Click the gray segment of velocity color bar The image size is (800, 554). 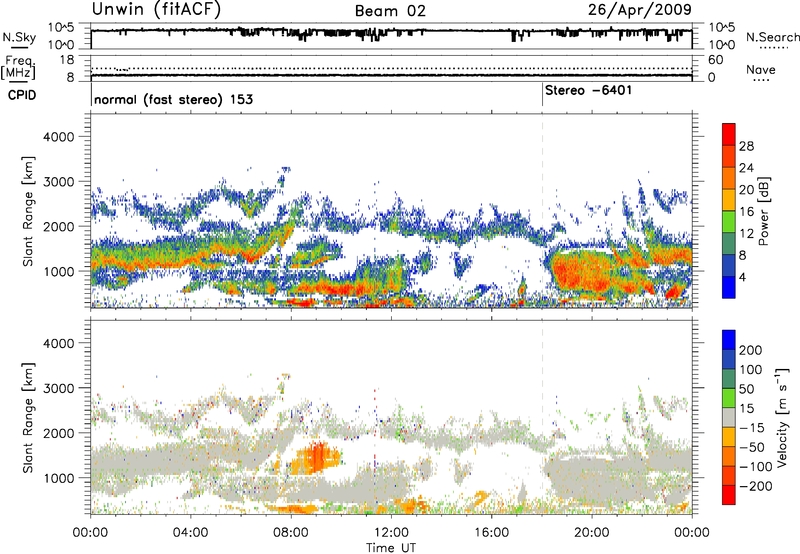pos(729,418)
